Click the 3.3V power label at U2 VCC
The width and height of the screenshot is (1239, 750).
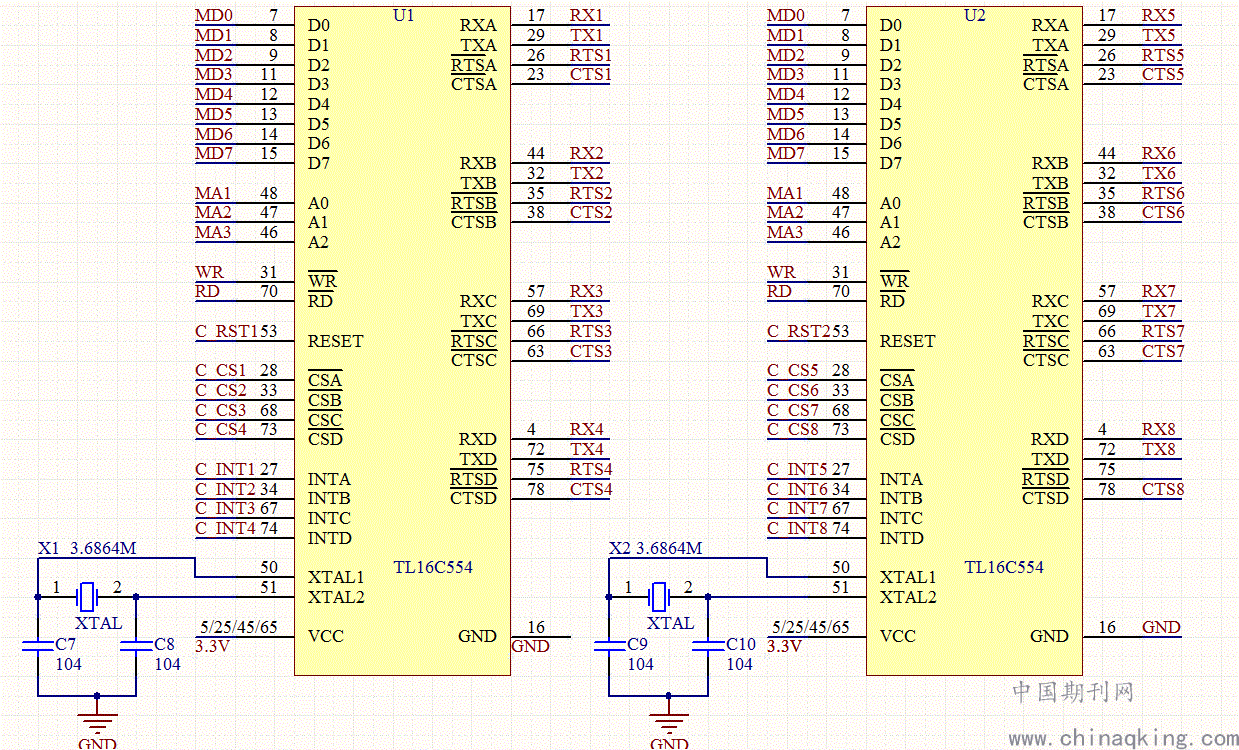[x=784, y=646]
